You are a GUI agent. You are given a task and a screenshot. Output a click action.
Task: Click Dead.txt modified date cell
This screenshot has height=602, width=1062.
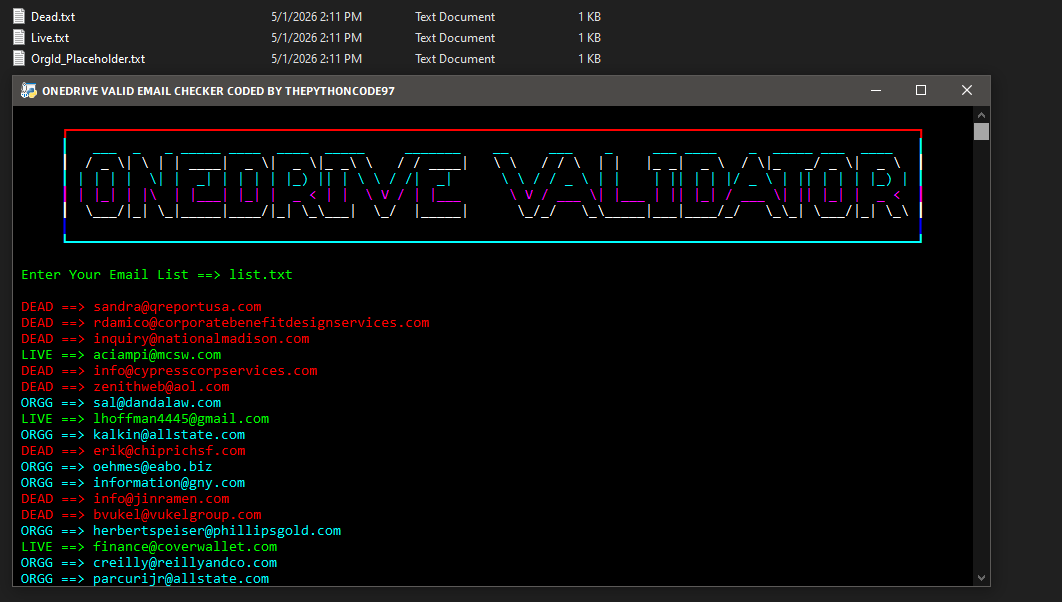coord(316,17)
